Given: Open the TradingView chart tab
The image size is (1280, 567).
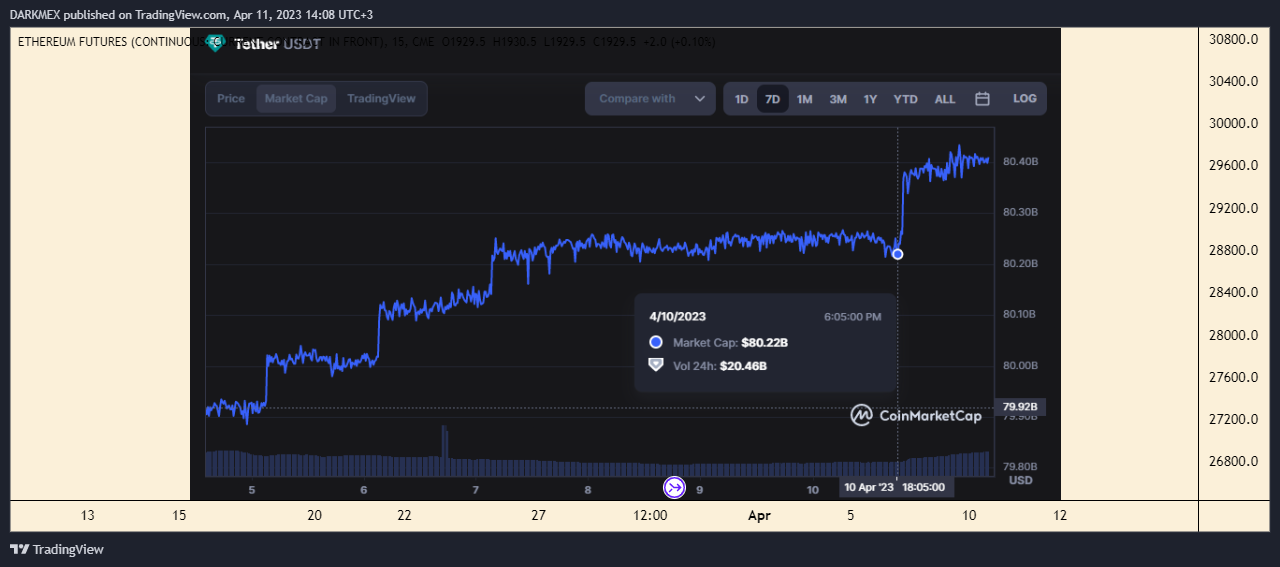Looking at the screenshot, I should coord(381,99).
